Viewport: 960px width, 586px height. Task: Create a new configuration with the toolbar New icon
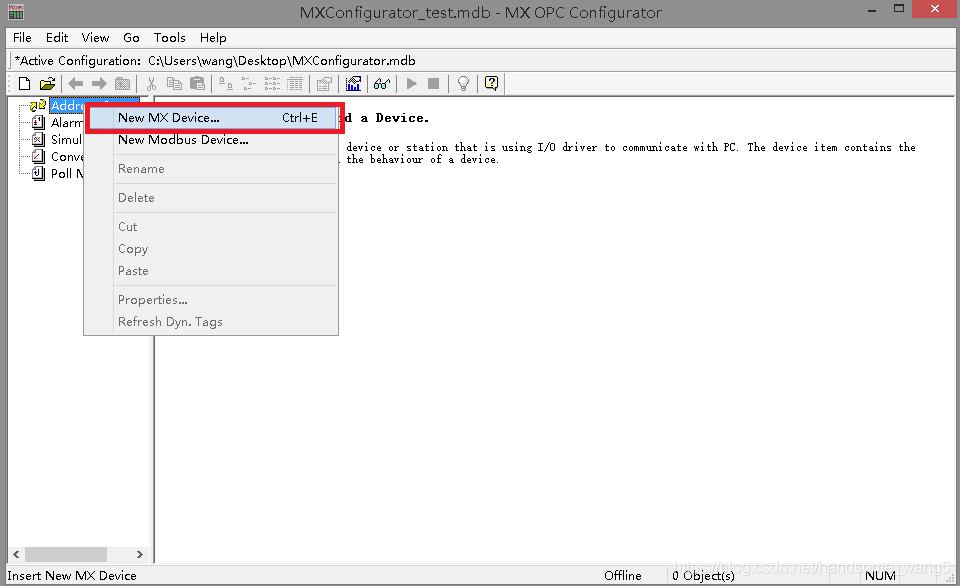pos(24,83)
